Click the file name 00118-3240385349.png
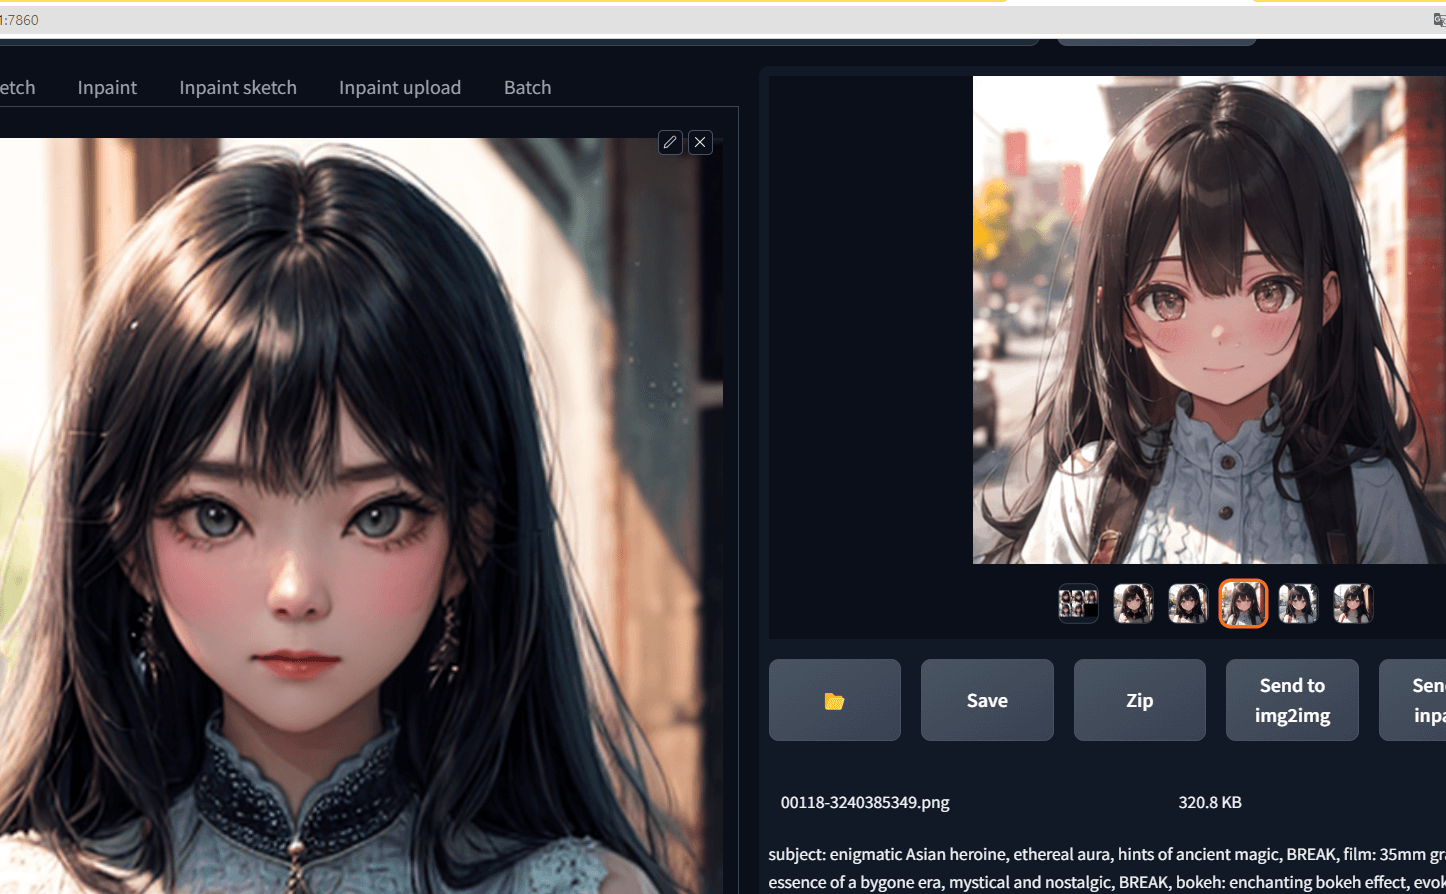Viewport: 1446px width, 894px height. (865, 802)
